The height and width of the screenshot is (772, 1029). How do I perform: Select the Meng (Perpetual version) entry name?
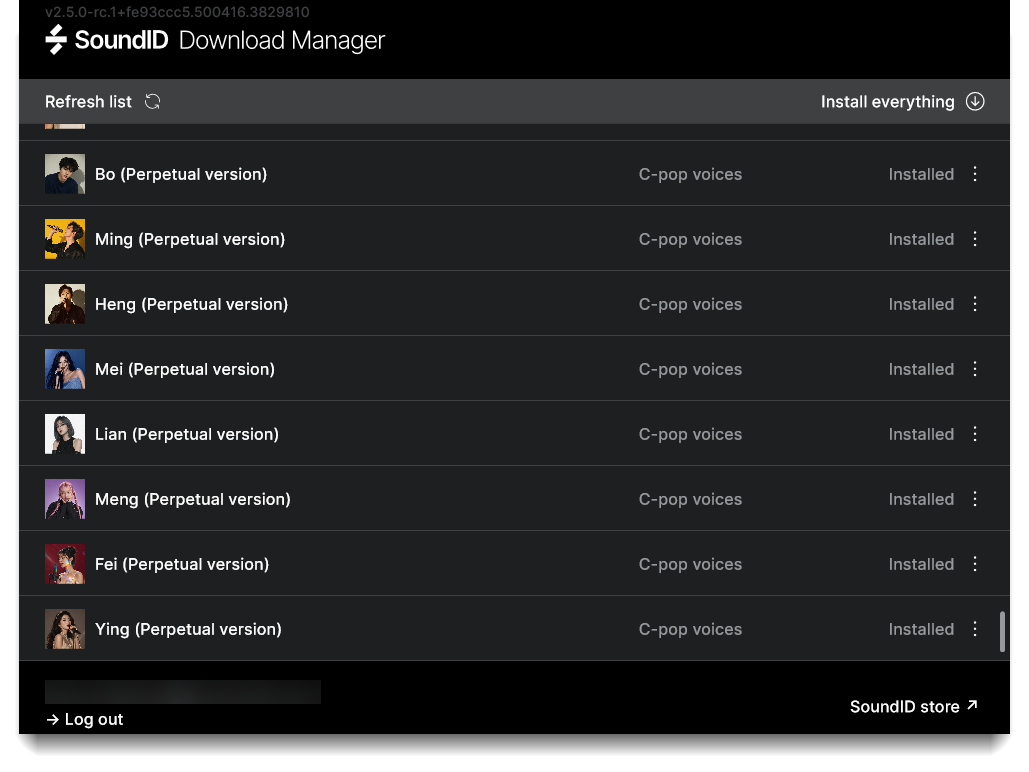pyautogui.click(x=193, y=499)
